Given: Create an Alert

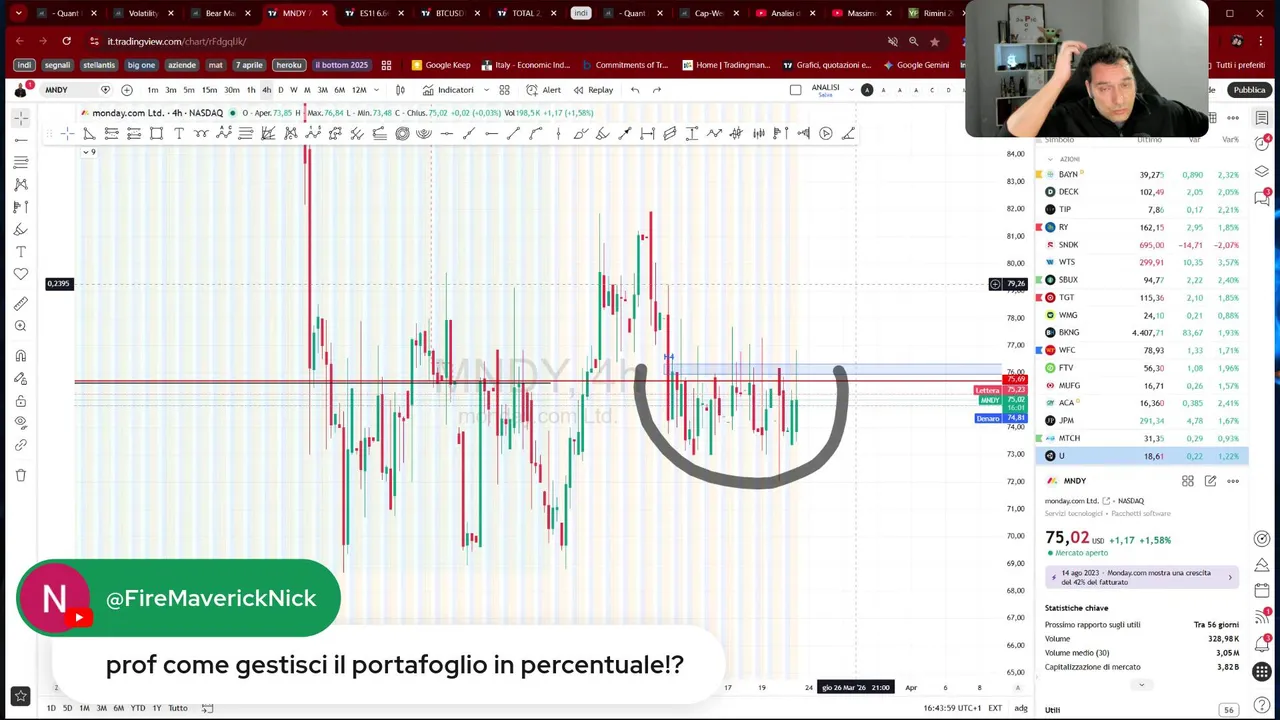Looking at the screenshot, I should coord(544,90).
